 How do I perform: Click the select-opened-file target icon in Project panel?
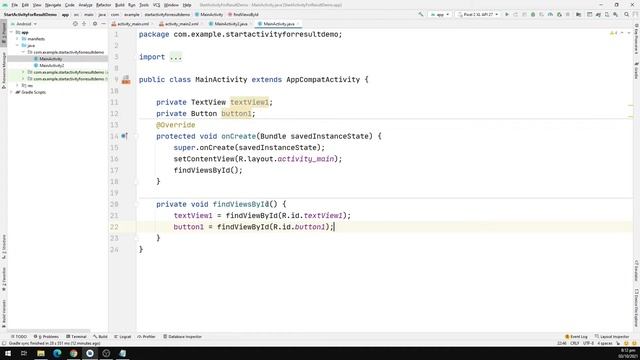click(x=75, y=24)
